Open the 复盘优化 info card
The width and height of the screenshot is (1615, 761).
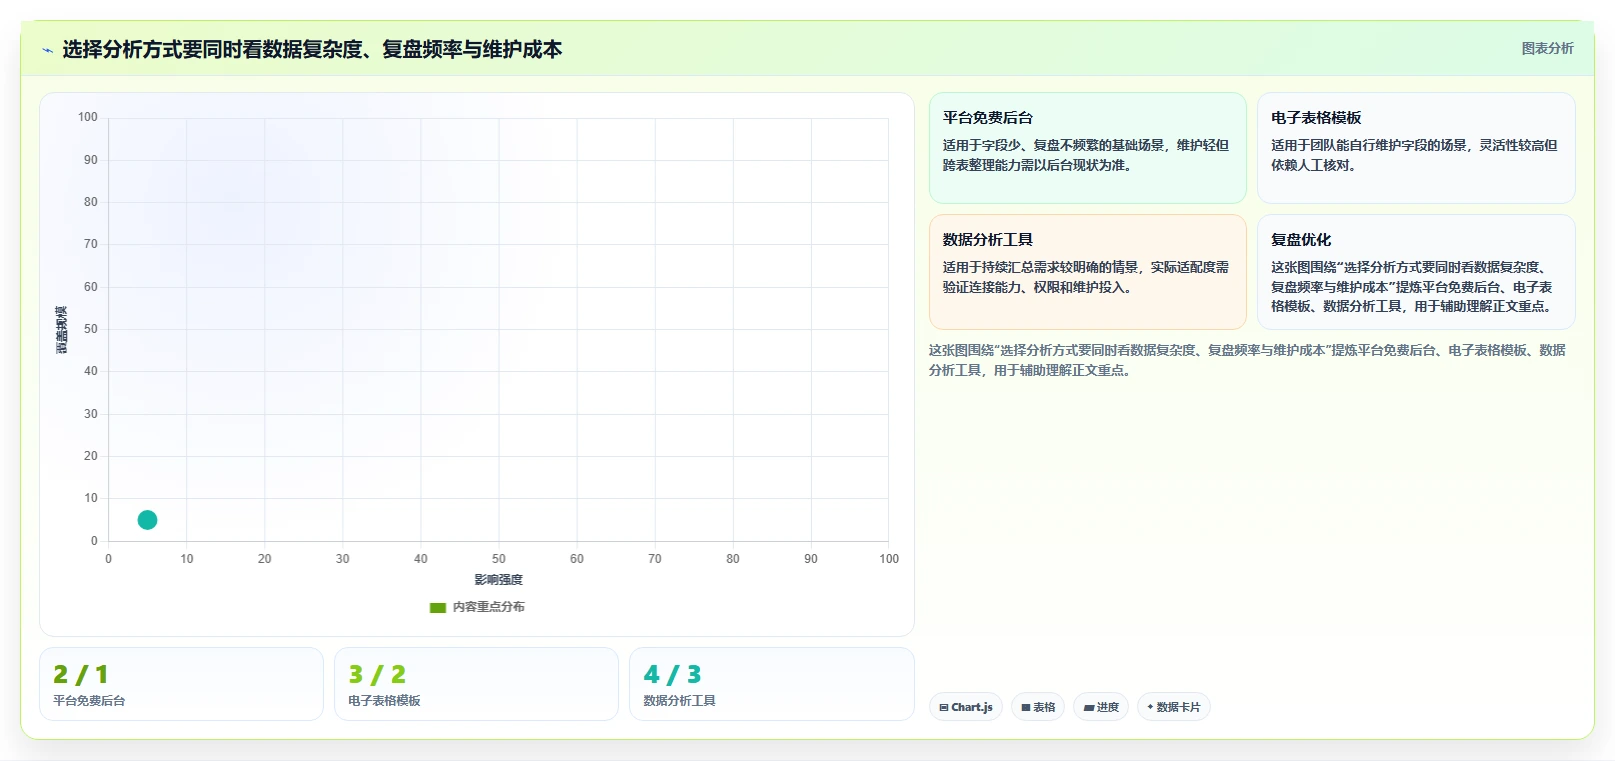point(1416,272)
